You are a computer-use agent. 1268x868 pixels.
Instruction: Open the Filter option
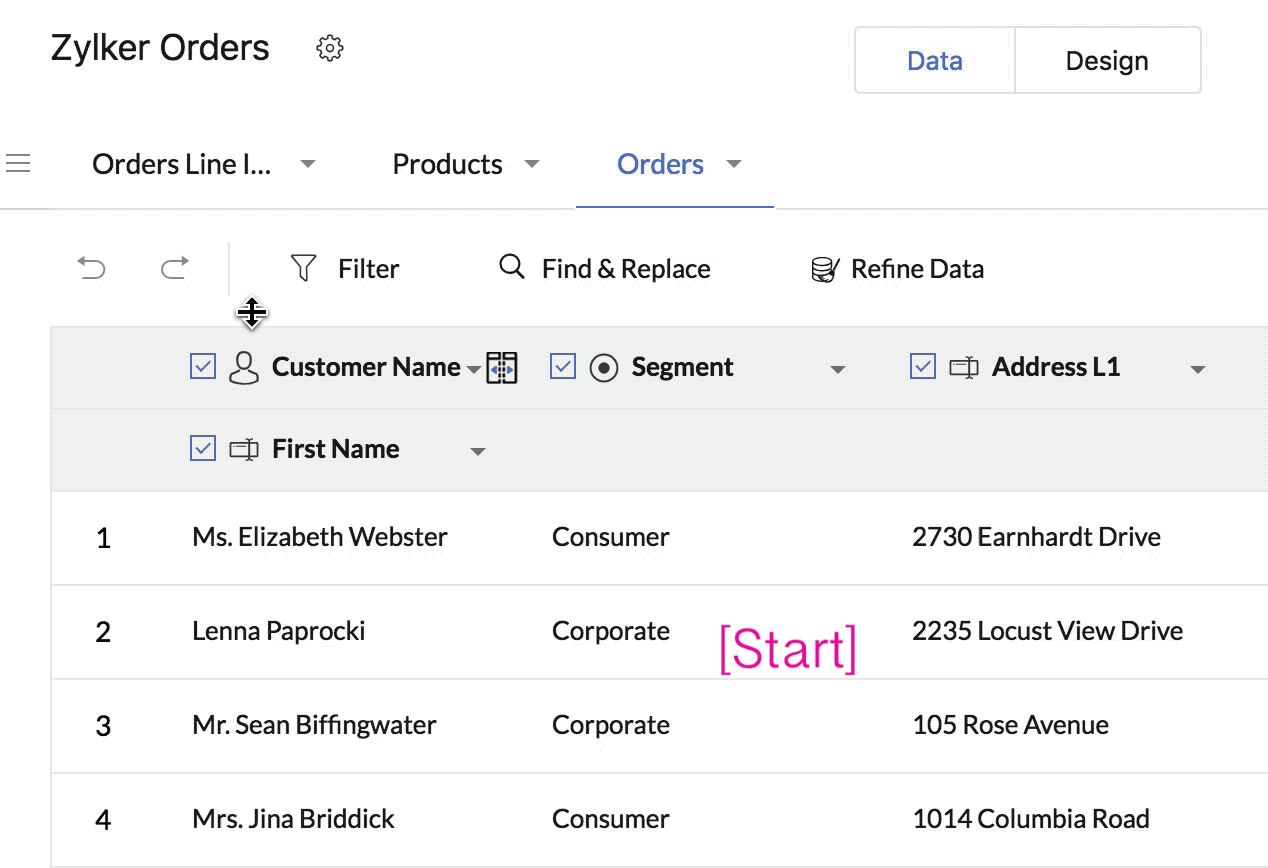click(345, 268)
